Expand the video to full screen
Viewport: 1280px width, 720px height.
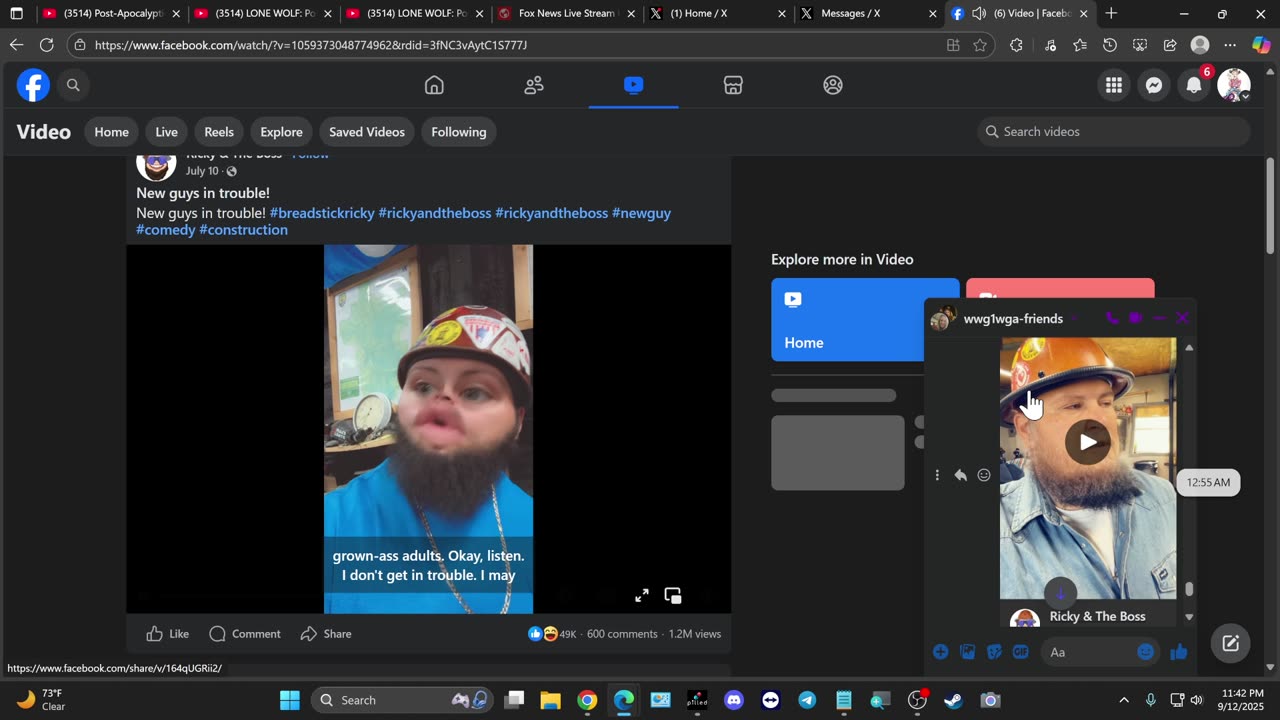pyautogui.click(x=642, y=596)
